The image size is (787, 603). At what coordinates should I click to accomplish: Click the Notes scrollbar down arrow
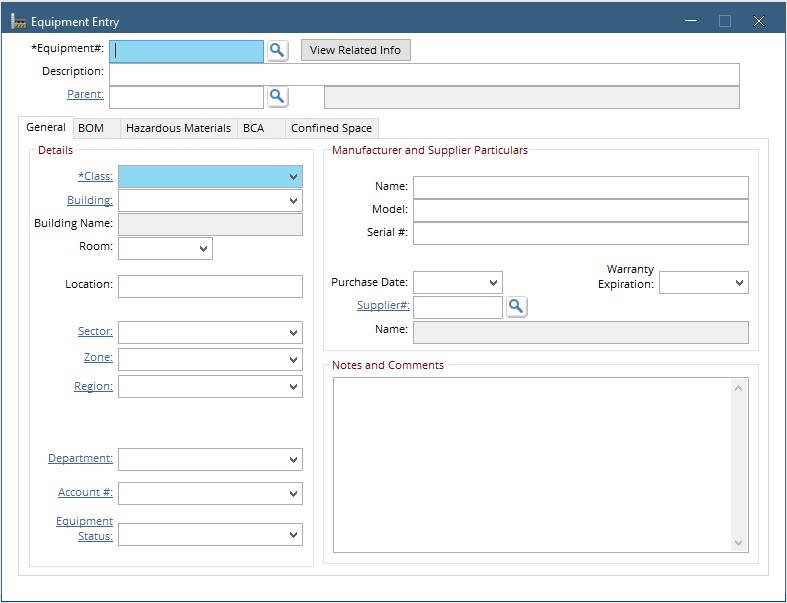point(739,543)
